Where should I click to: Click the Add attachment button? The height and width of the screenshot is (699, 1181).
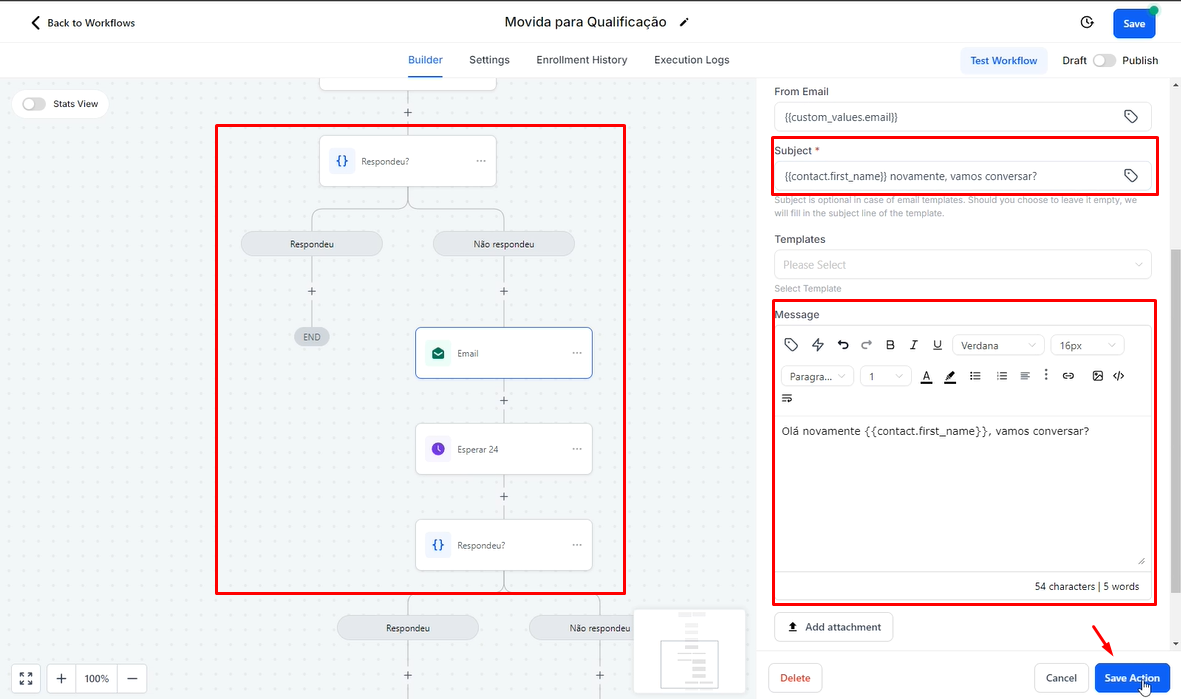pyautogui.click(x=833, y=627)
